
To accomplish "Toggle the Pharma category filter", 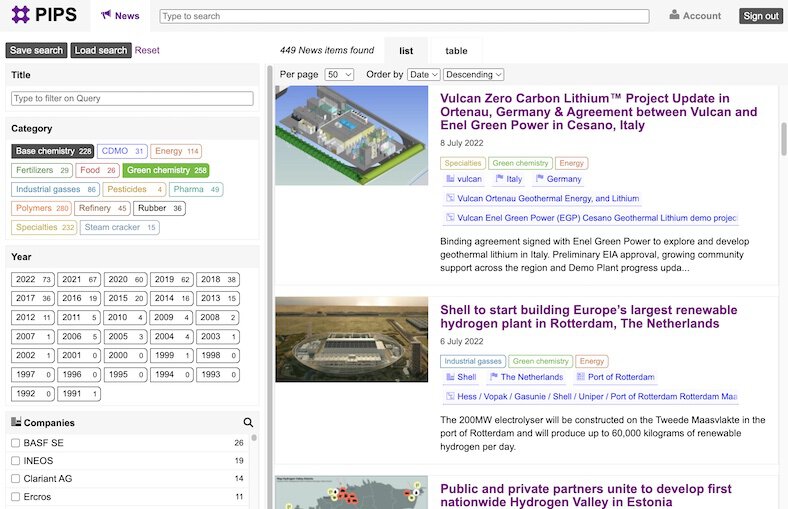I will [x=196, y=189].
